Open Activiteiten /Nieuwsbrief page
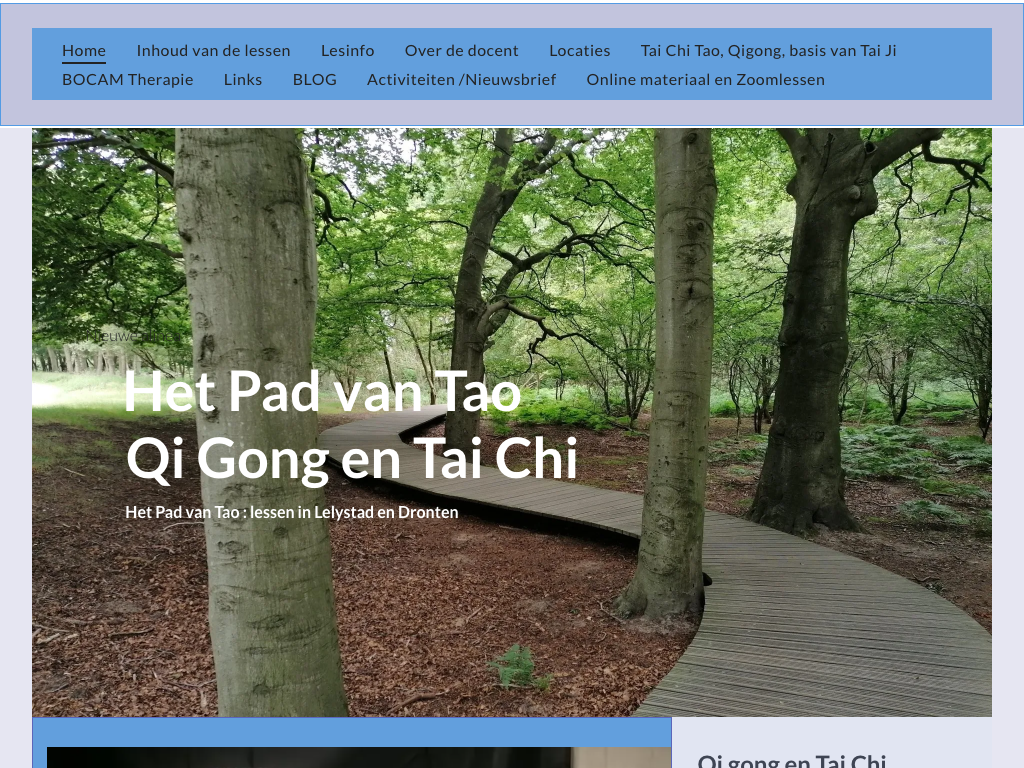 (461, 79)
